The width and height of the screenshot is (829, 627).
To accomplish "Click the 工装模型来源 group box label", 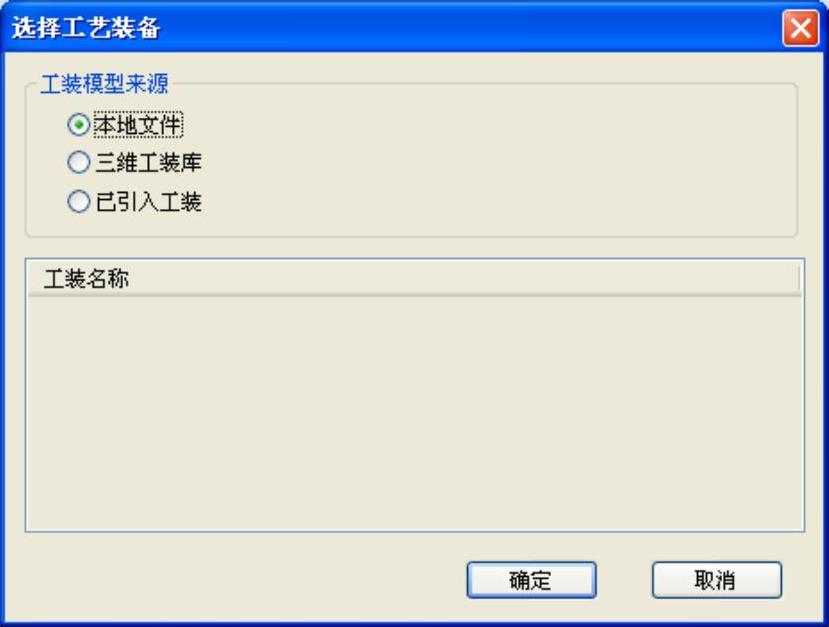I will click(105, 84).
